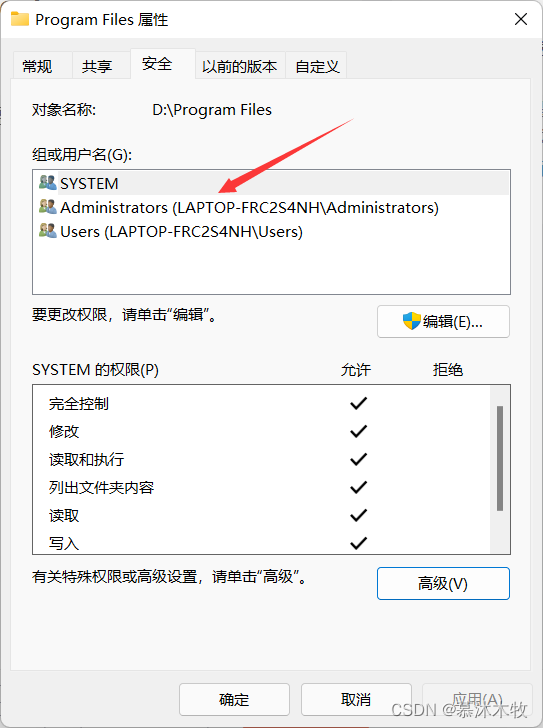
Task: Select Users (LAPTOP-FRC2S4NH\Users) entry
Action: click(x=272, y=231)
